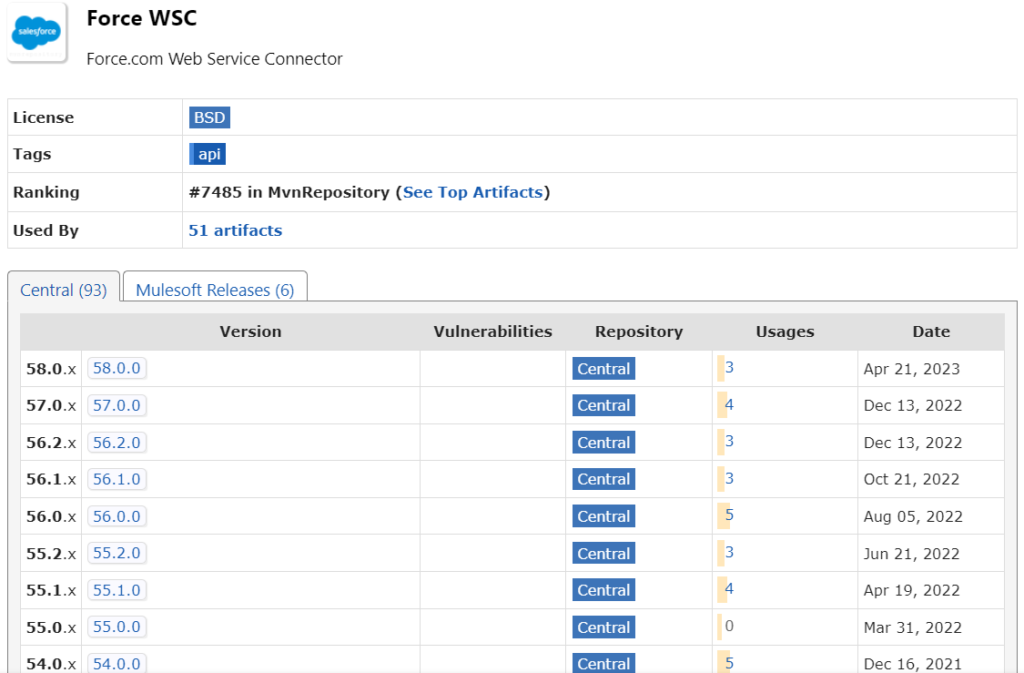Select the date Apr 19, 2022
The height and width of the screenshot is (673, 1024).
pos(912,590)
